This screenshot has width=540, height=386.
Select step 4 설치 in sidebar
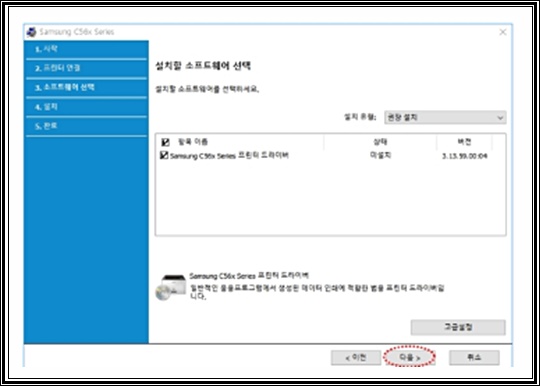tap(86, 107)
